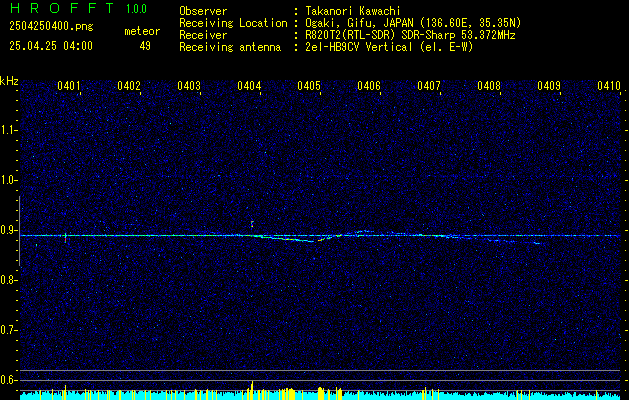Viewport: 629px width, 400px height.
Task: Click the 0408 time marker
Action: click(x=489, y=85)
